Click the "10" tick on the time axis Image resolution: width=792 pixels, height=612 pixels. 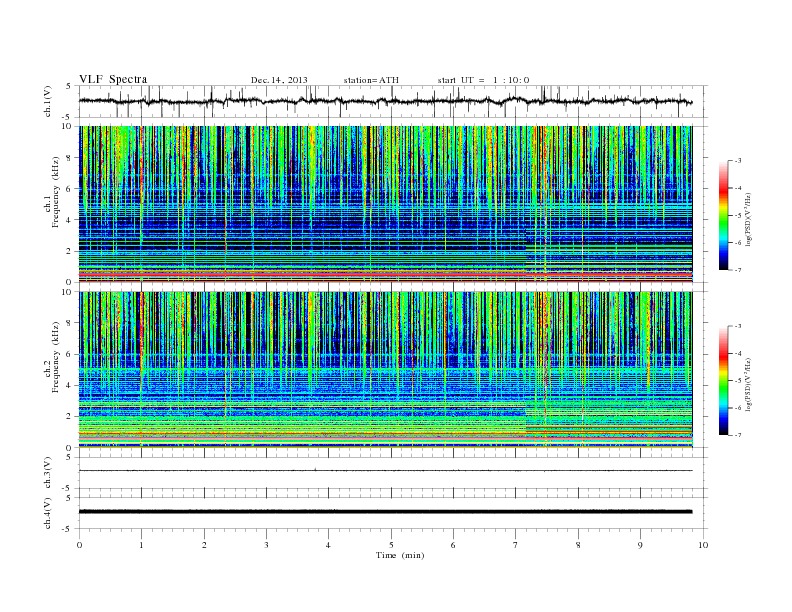[703, 545]
